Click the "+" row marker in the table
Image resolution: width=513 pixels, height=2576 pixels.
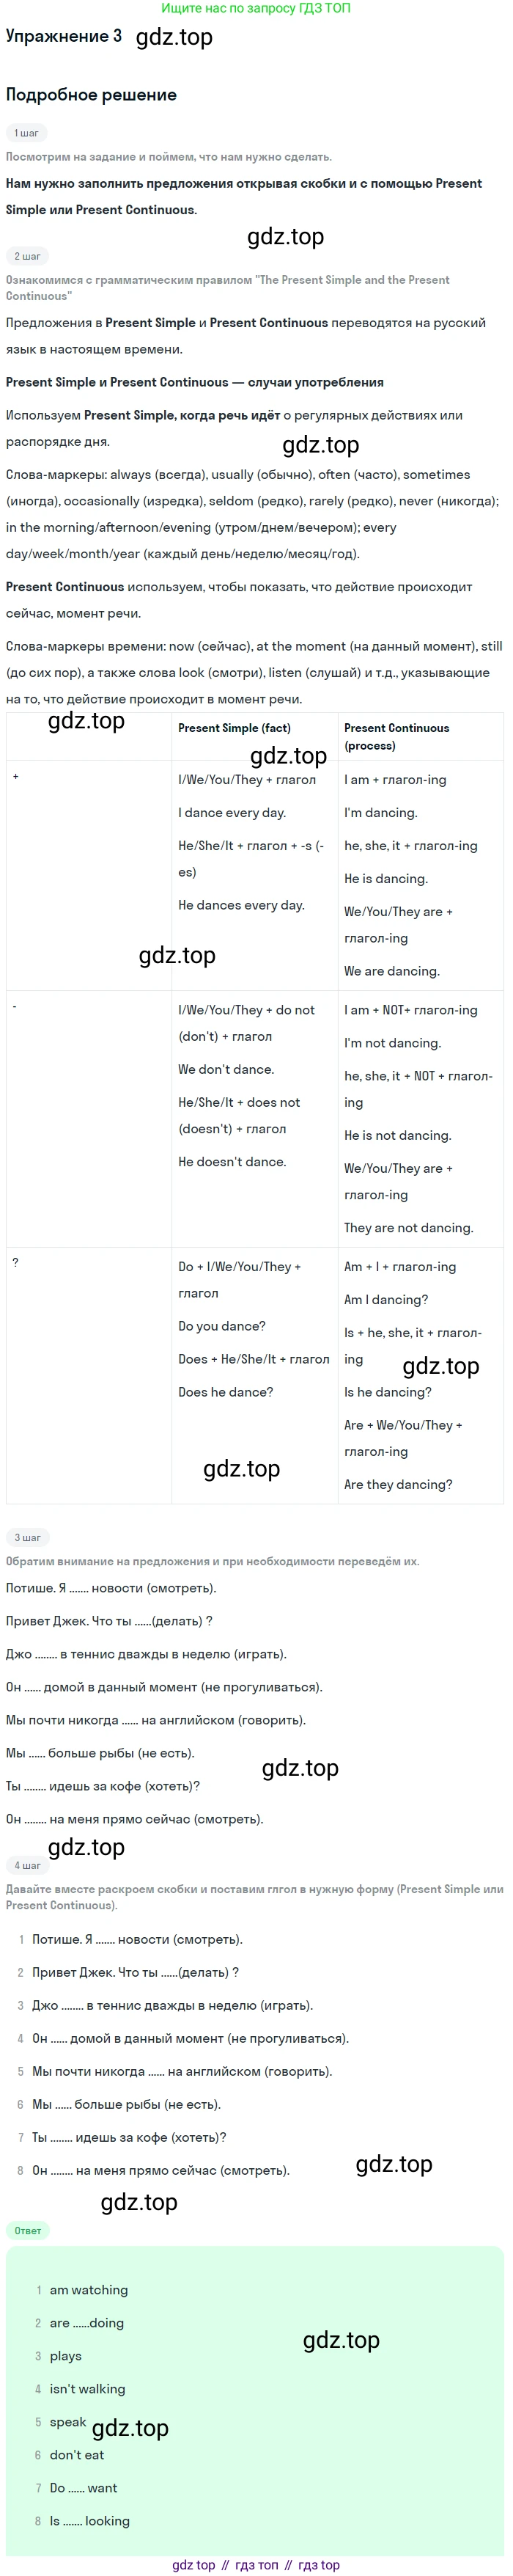pos(15,776)
